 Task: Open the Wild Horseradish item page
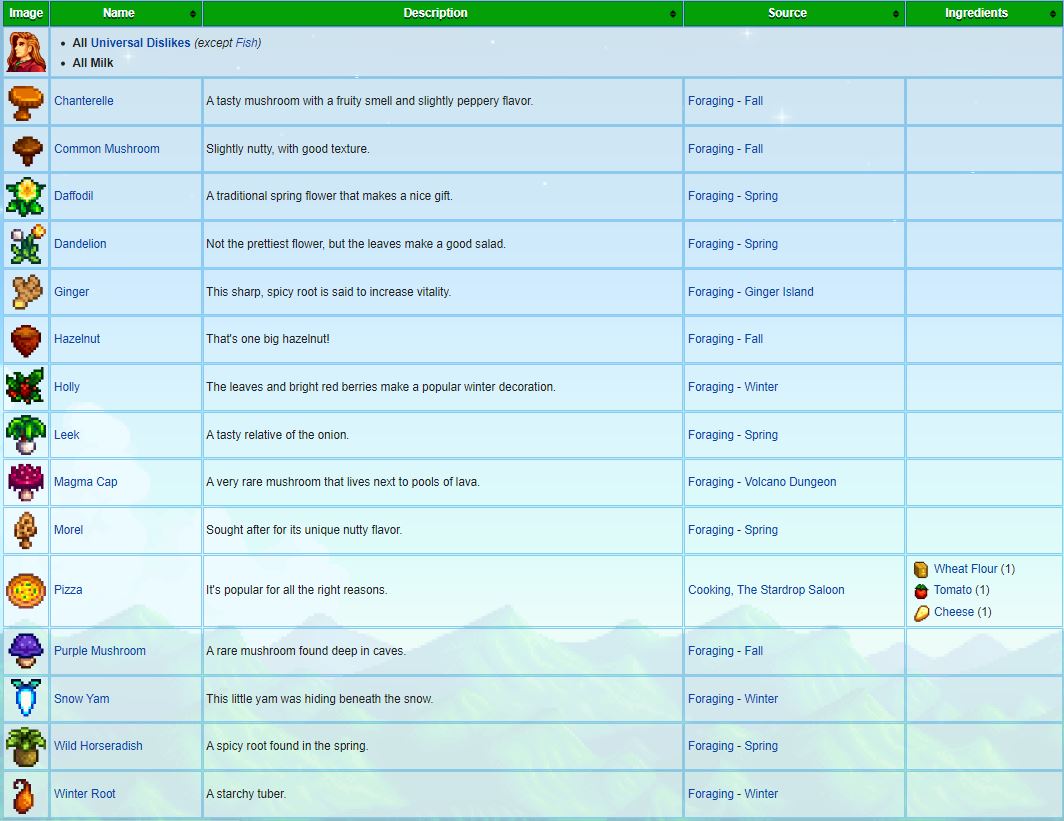coord(98,746)
